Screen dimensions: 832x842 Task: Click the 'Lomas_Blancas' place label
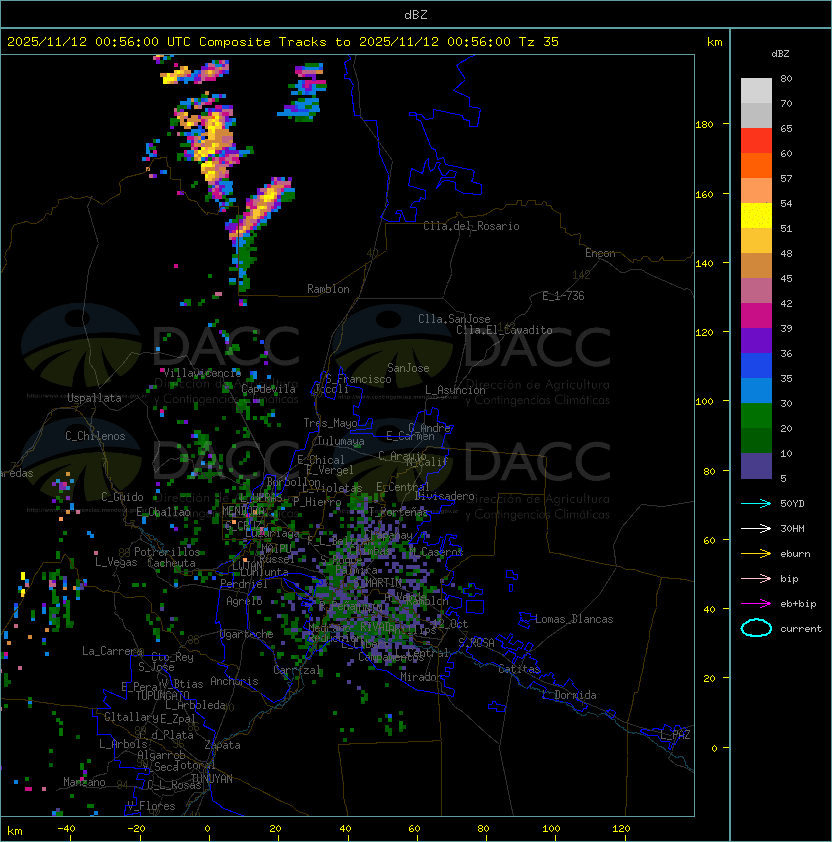point(574,619)
